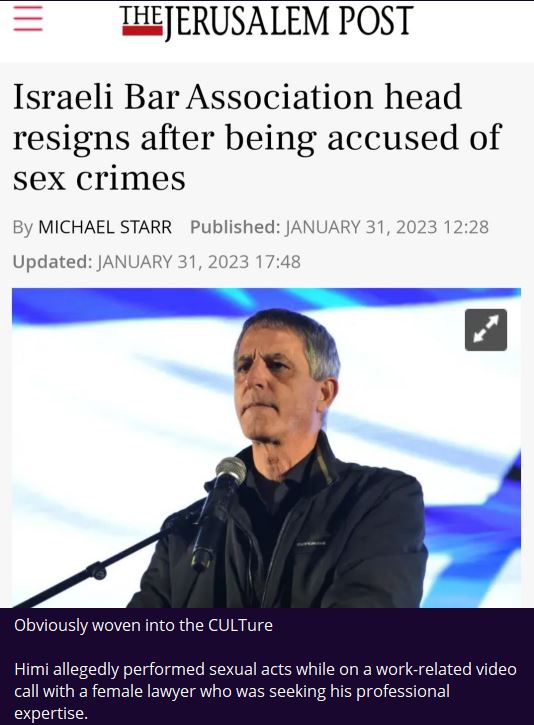Click the red bar under THE in logo

pos(142,31)
